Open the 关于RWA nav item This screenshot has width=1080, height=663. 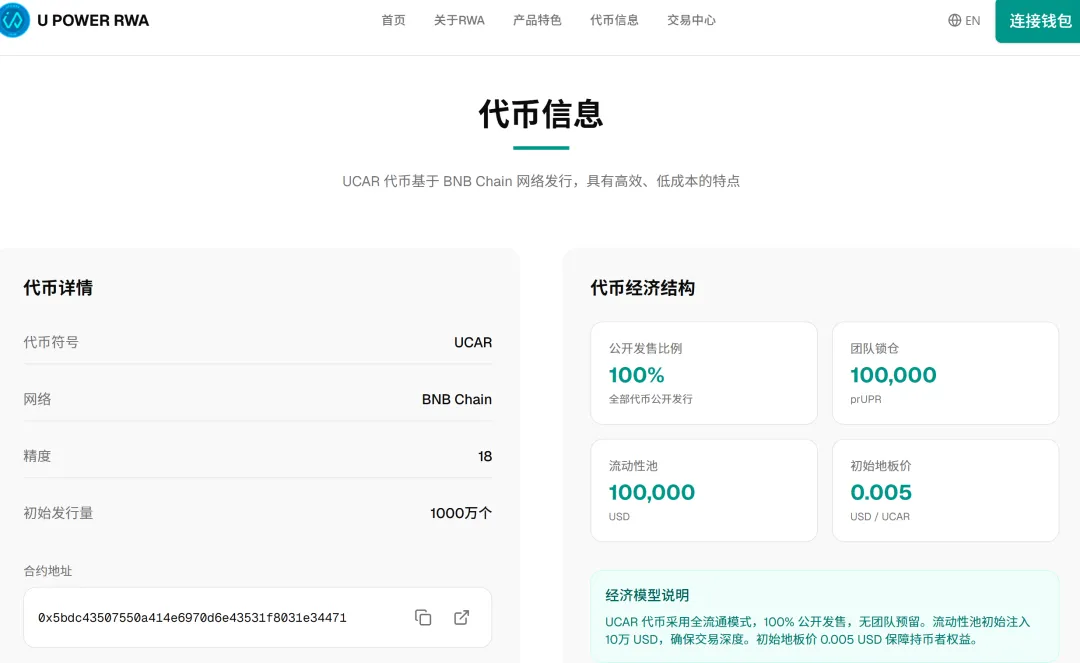(x=459, y=21)
